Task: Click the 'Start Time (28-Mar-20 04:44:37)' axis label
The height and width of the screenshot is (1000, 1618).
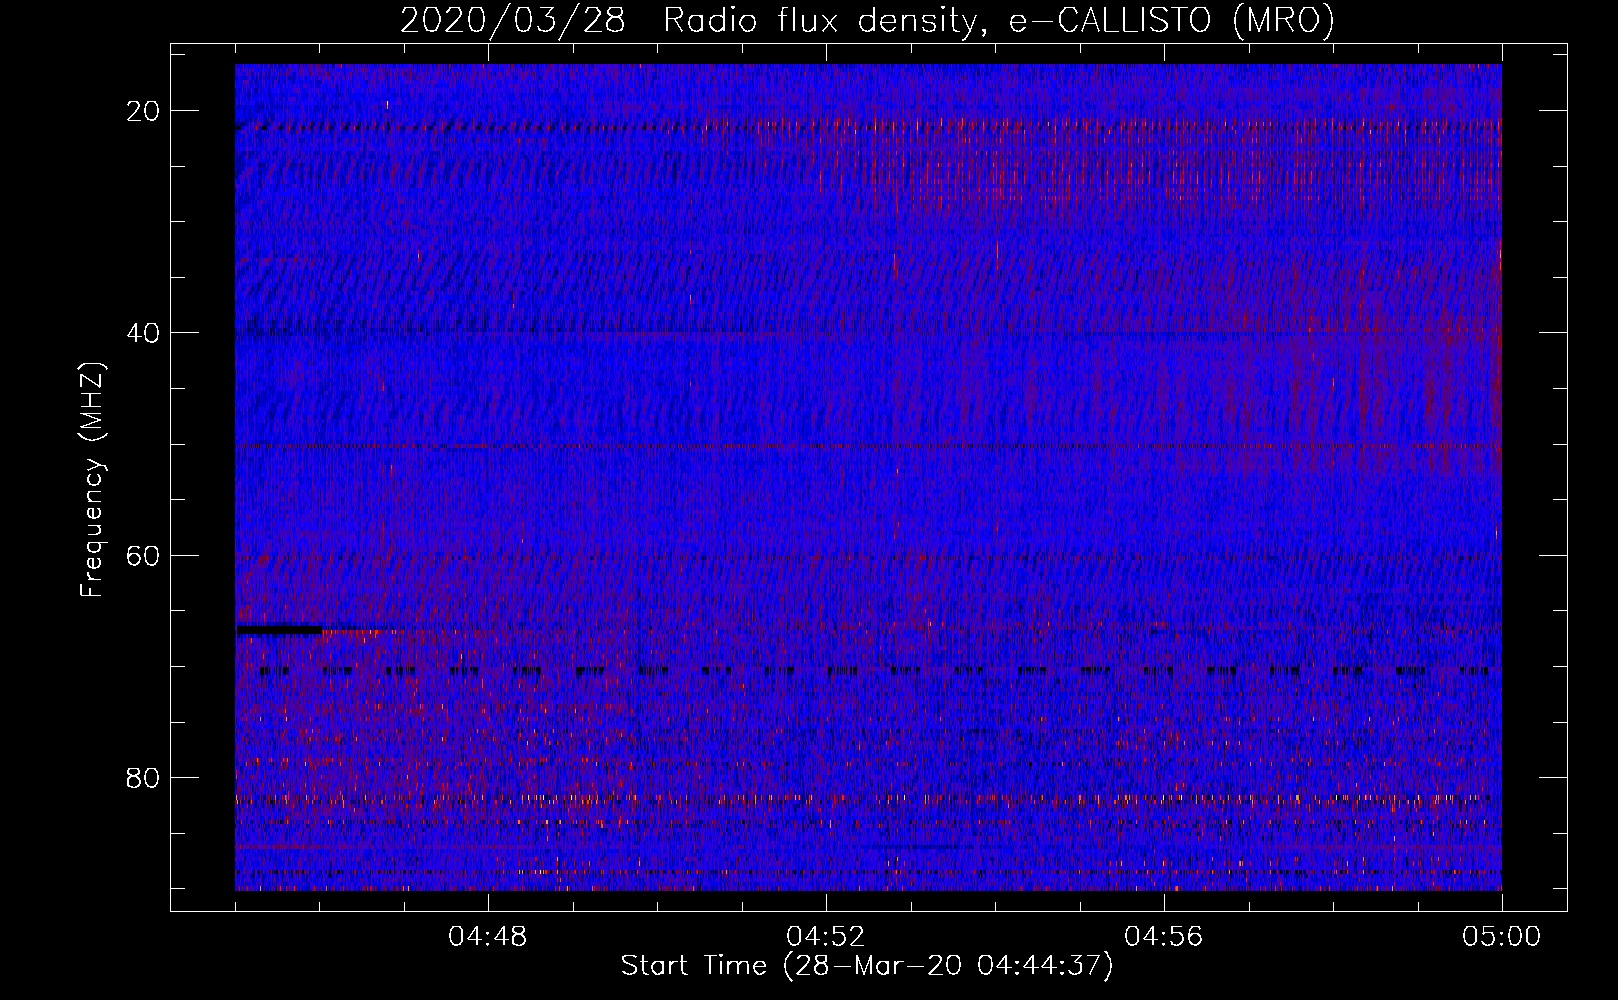Action: [x=867, y=966]
